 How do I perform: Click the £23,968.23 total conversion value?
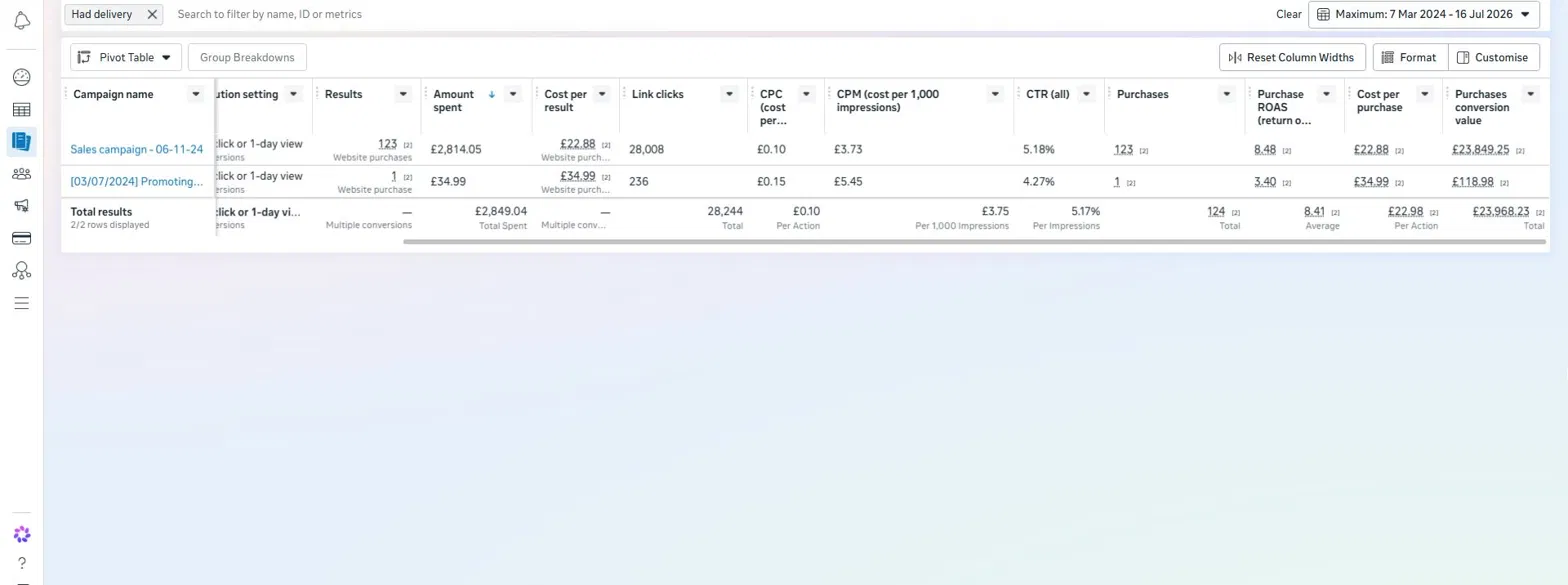pyautogui.click(x=1501, y=211)
